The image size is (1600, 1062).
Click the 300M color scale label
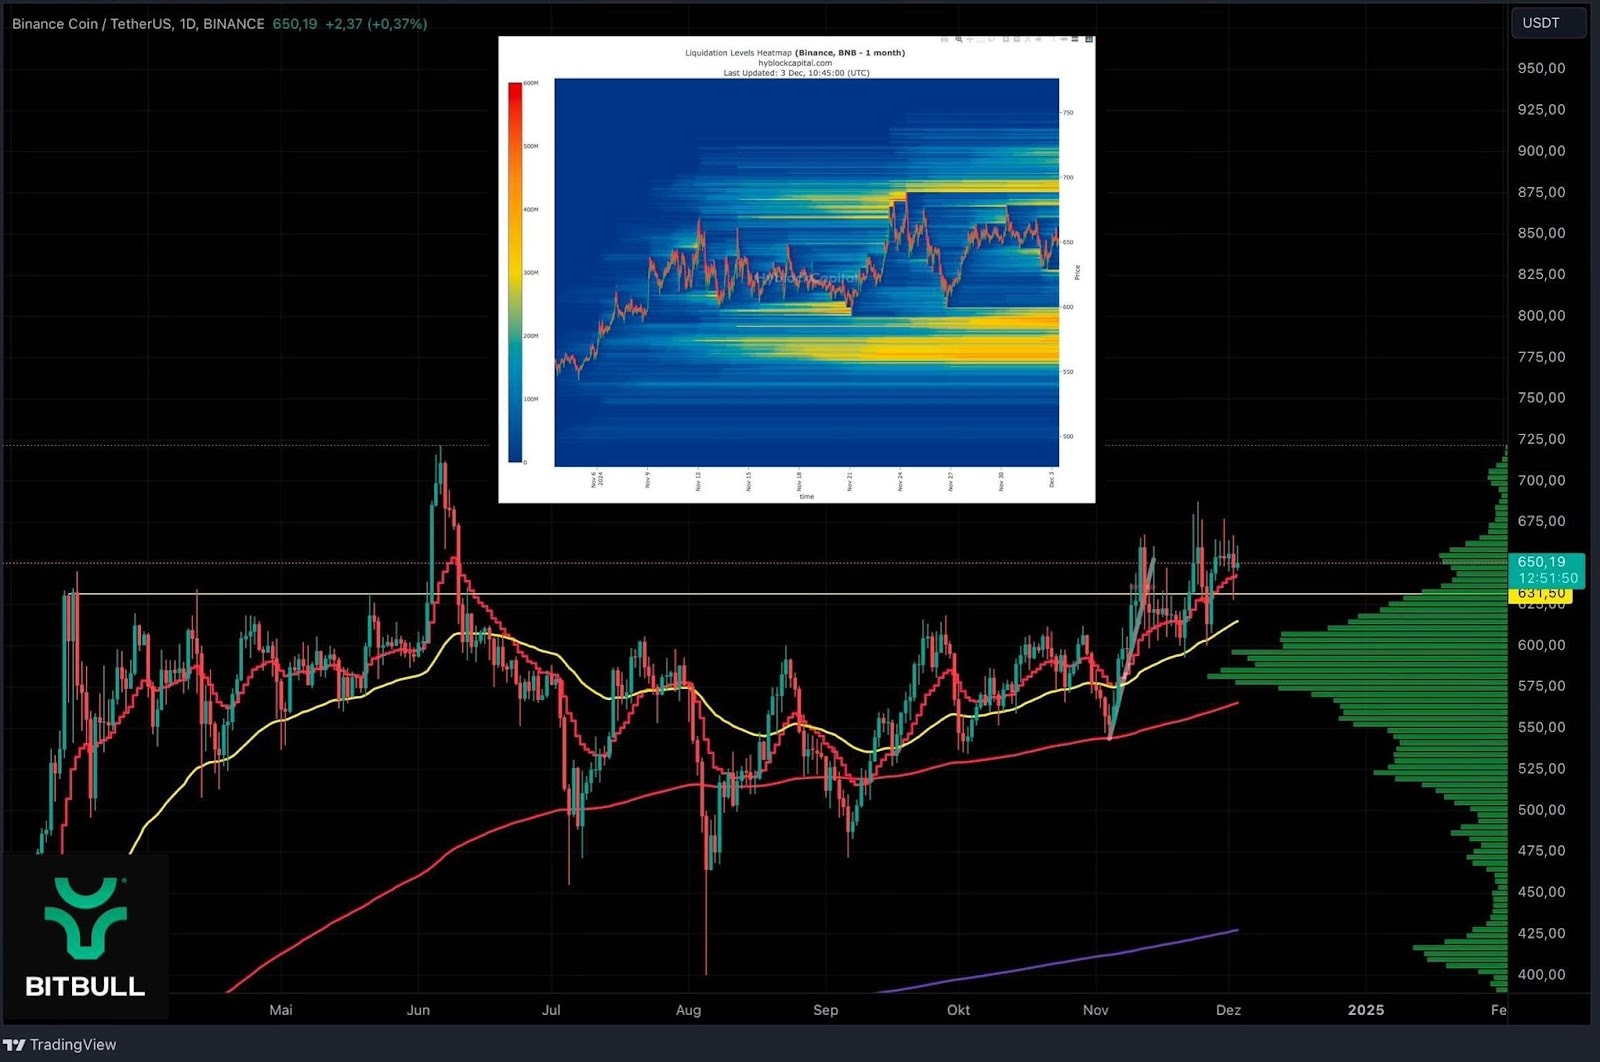click(531, 272)
